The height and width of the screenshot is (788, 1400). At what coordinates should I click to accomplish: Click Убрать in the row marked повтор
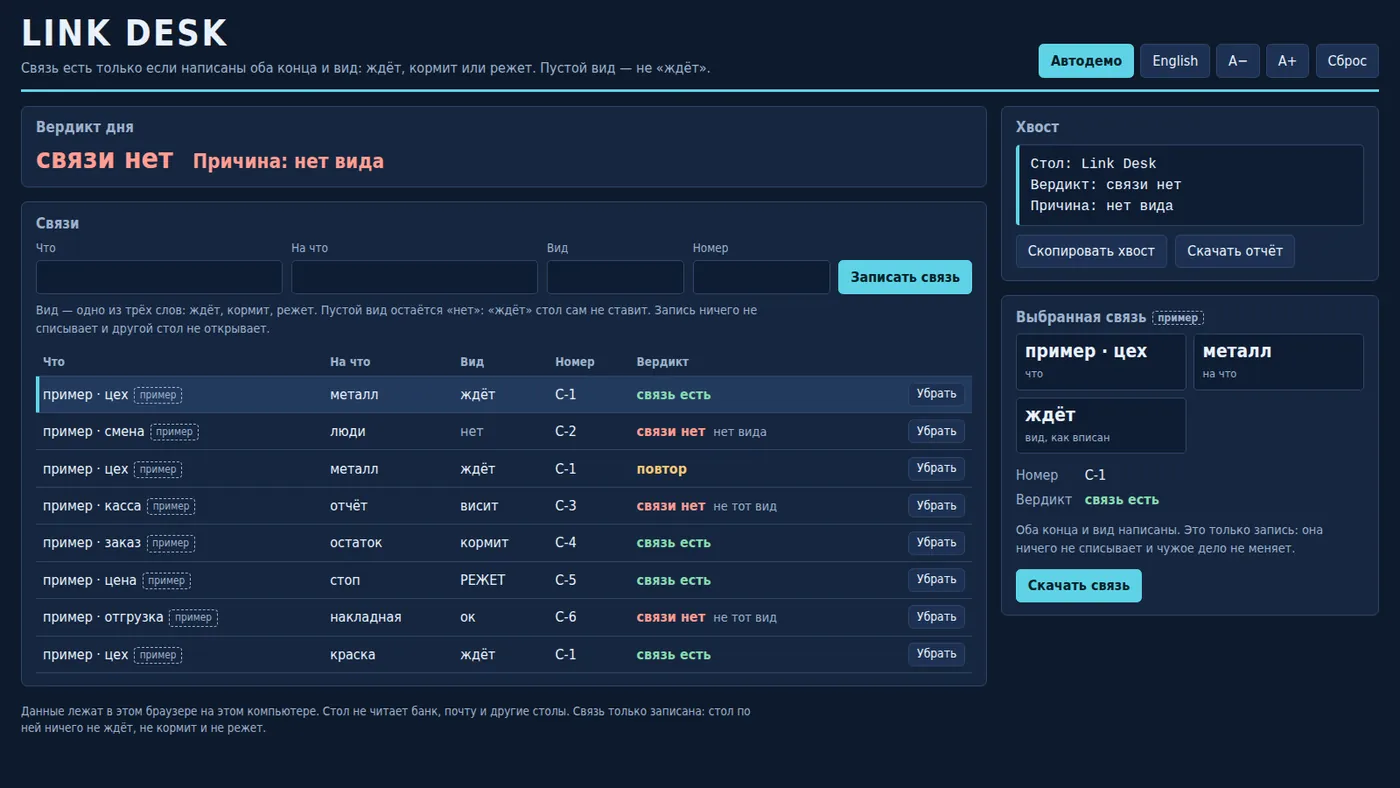937,468
